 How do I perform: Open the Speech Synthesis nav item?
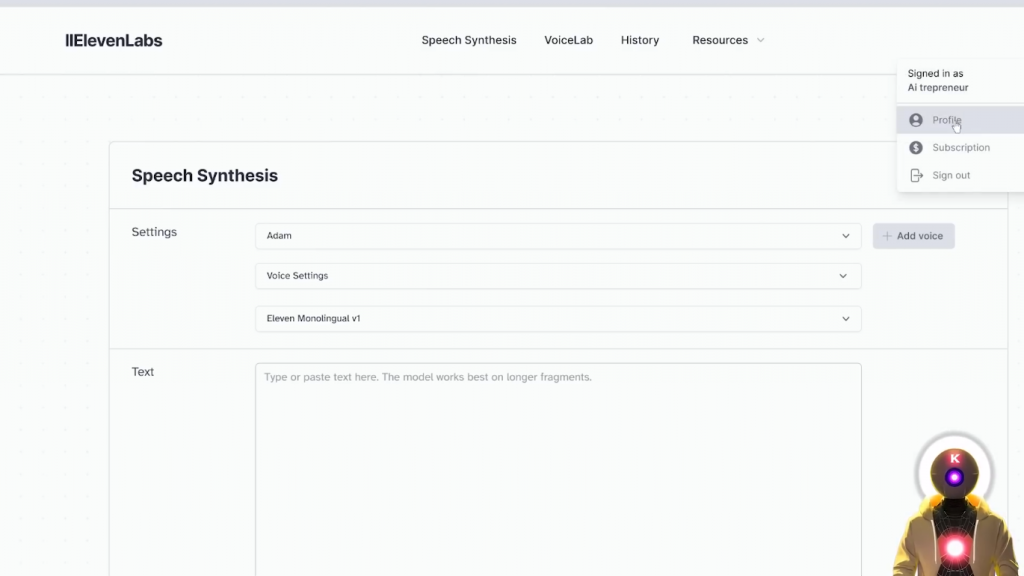469,40
